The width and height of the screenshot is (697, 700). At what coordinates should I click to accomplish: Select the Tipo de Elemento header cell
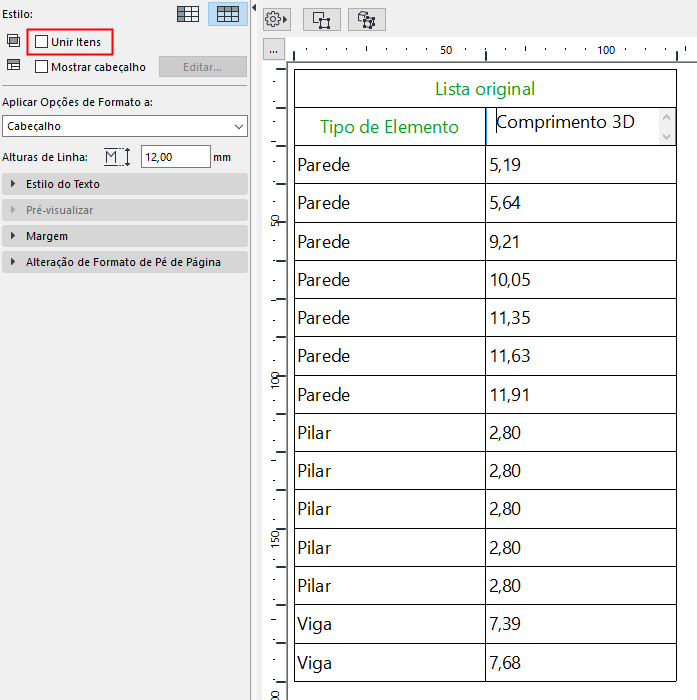pyautogui.click(x=390, y=126)
